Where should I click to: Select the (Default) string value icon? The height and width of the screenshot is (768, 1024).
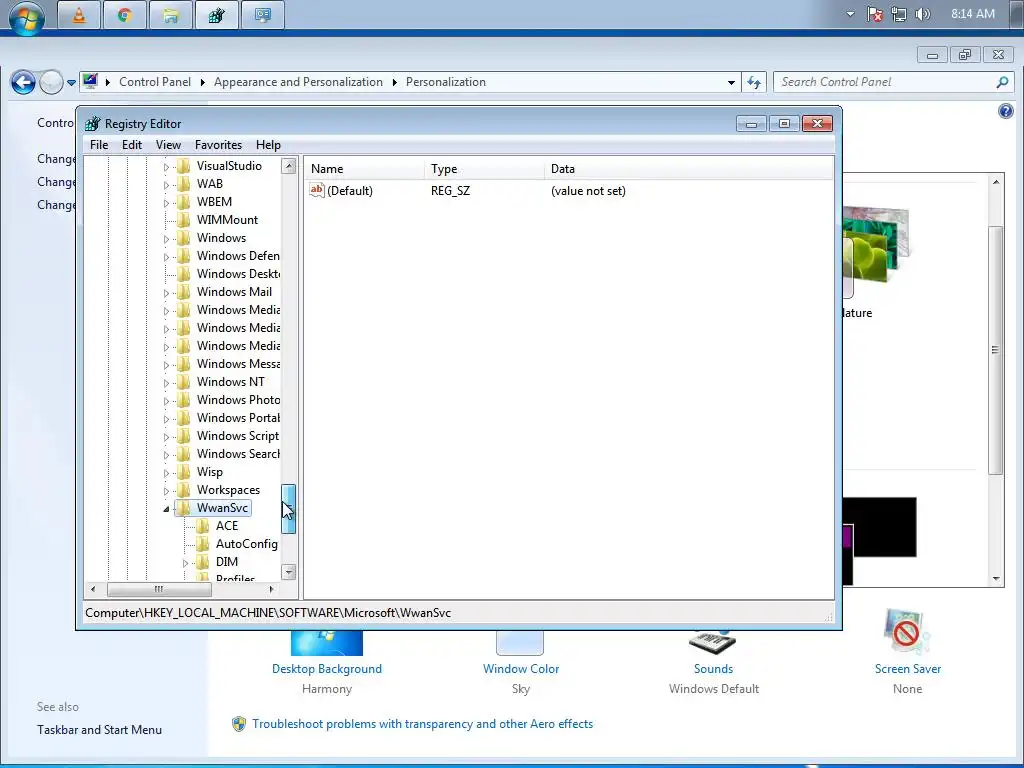coord(317,190)
